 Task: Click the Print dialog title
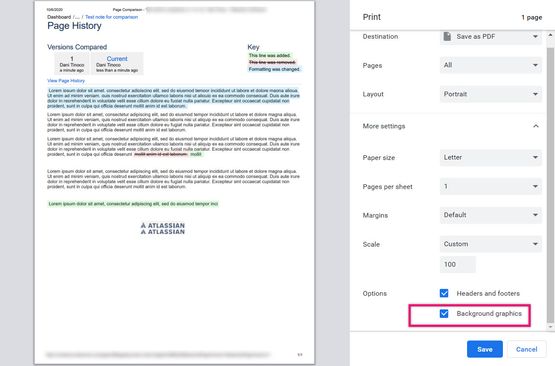[x=372, y=17]
